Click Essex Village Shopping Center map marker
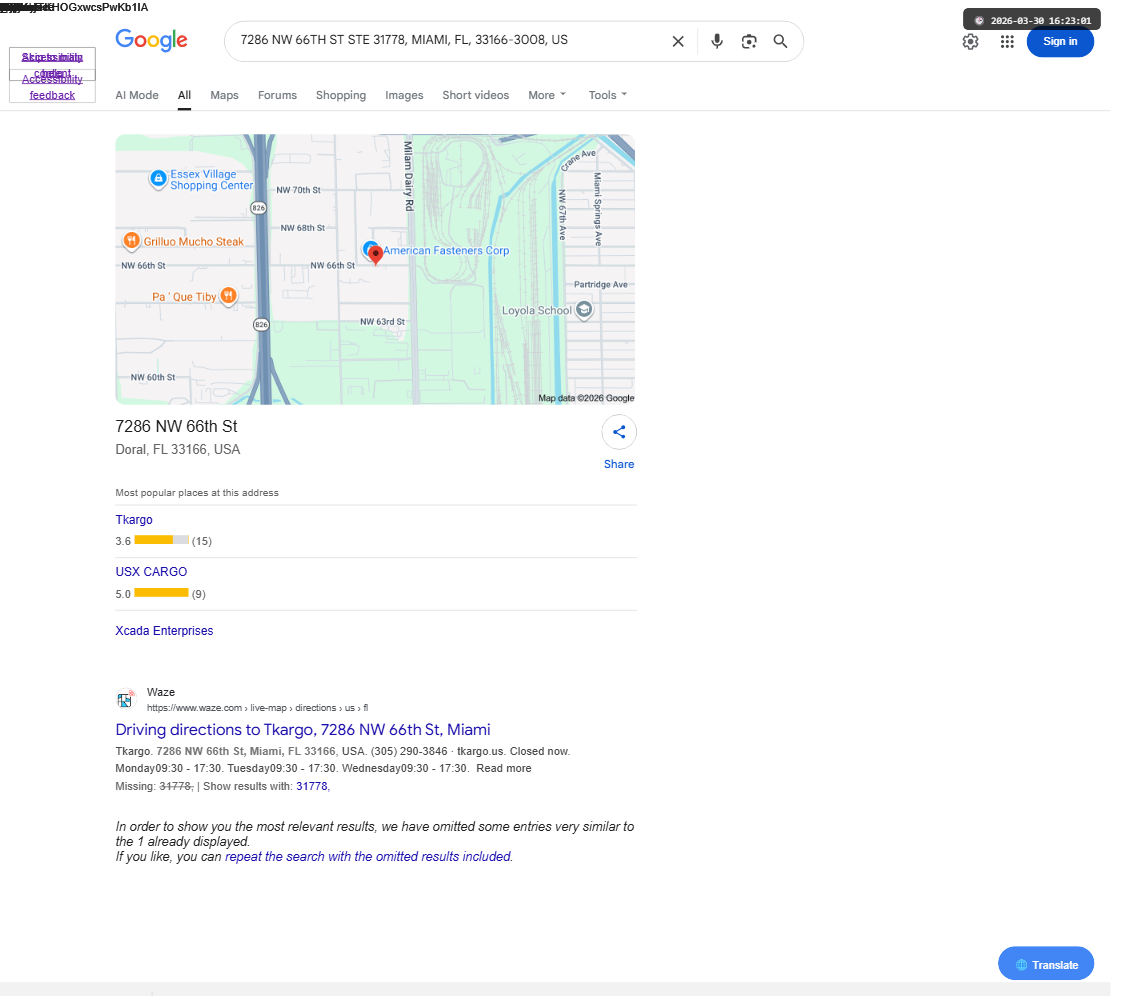The image size is (1124, 996). (158, 178)
